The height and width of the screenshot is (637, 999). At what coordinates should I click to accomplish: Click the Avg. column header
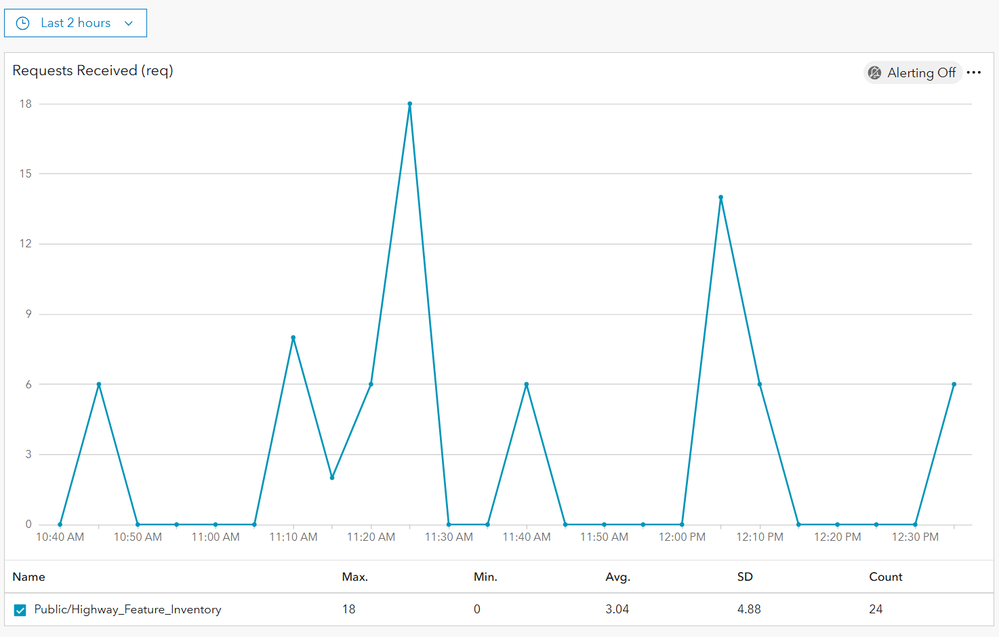[618, 577]
